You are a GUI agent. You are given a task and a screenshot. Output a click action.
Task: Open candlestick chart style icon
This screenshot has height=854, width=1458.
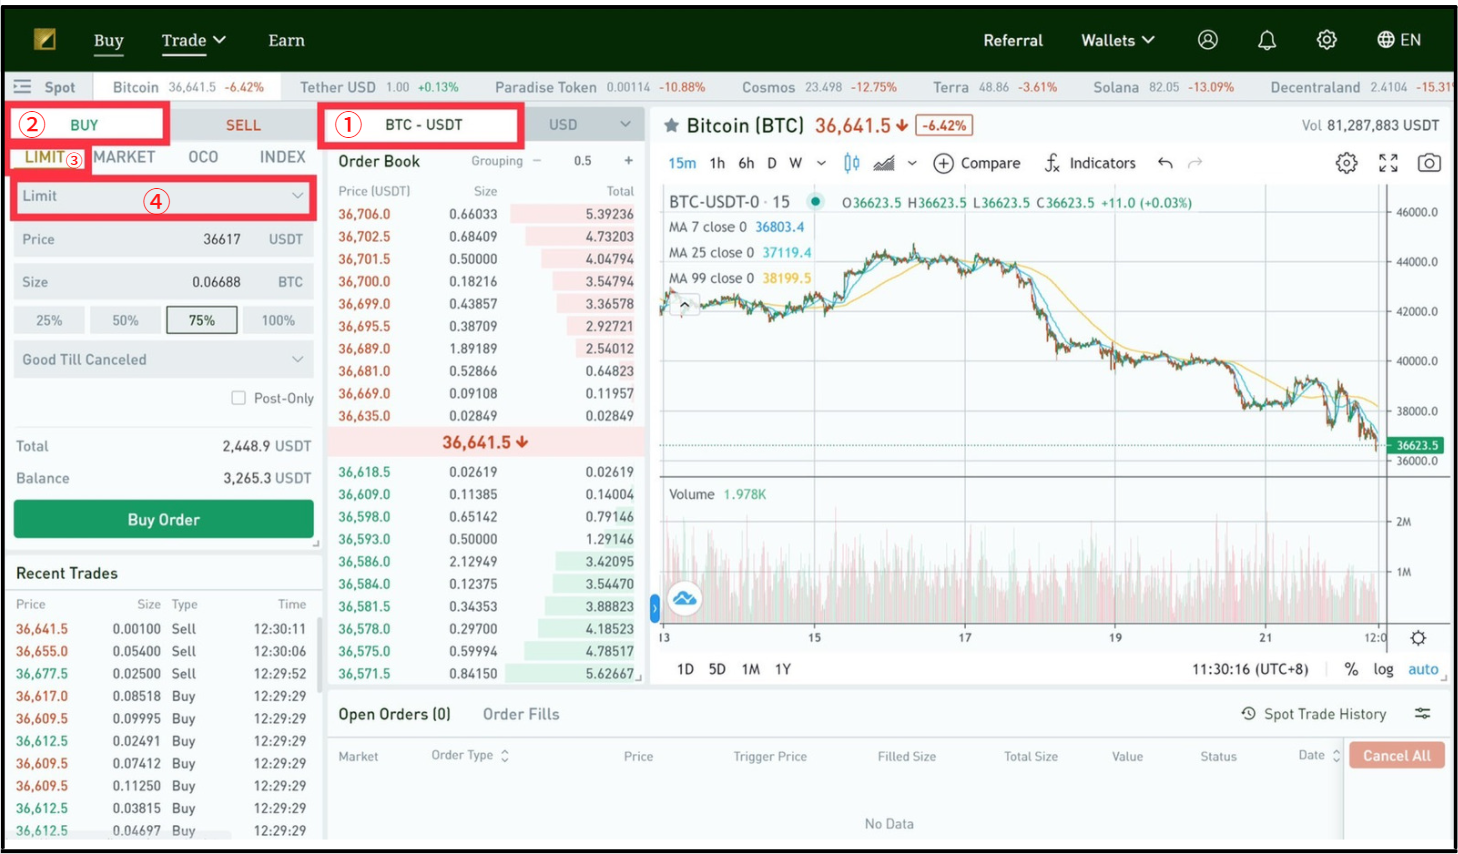point(852,163)
